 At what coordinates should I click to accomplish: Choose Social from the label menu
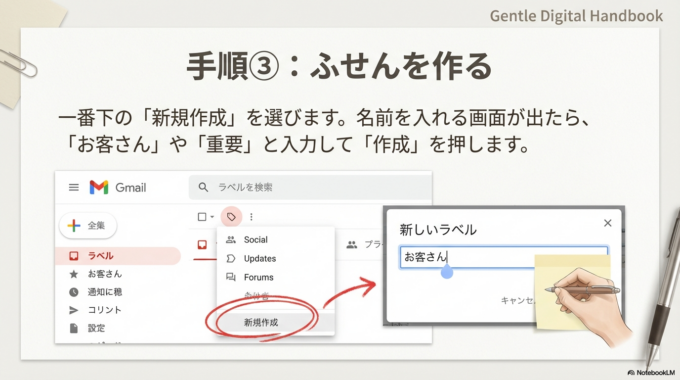[276, 240]
